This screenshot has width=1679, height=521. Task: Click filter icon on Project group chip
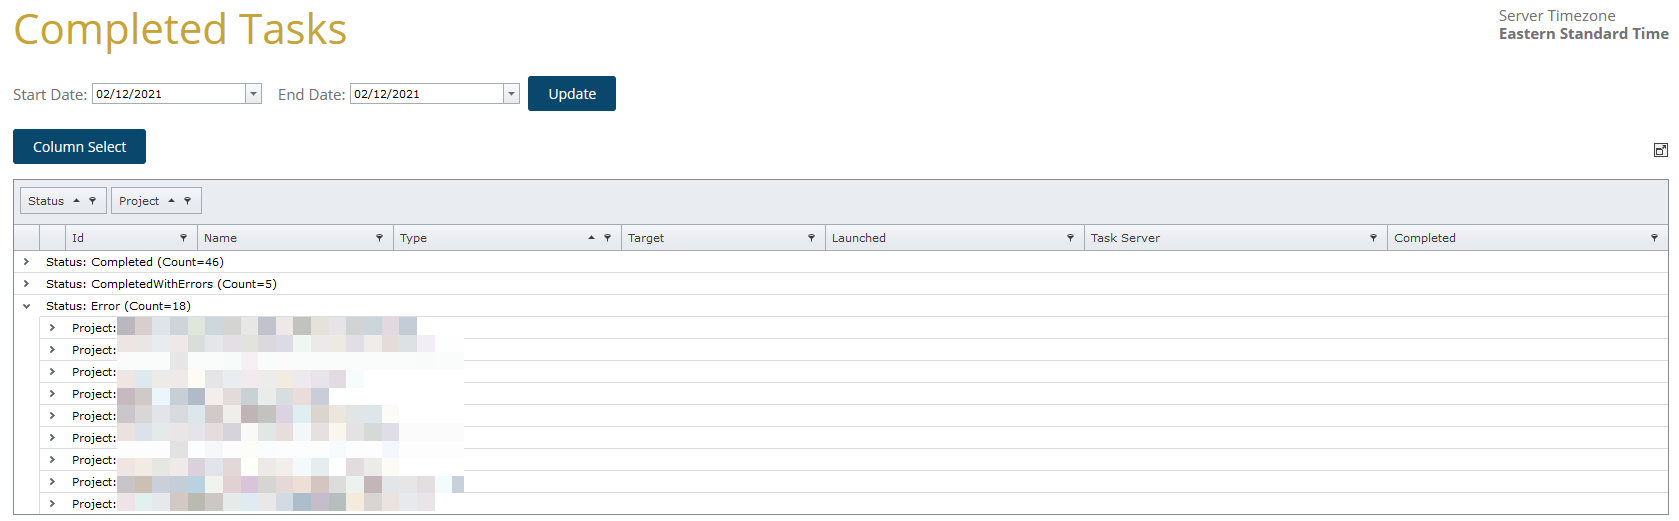(x=187, y=201)
